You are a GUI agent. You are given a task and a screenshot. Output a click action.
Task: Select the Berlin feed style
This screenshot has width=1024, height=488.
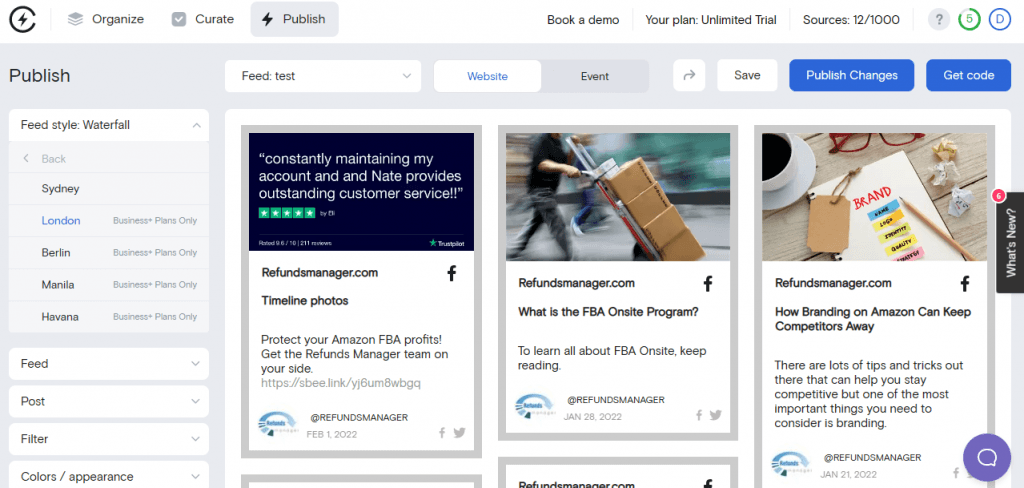coord(109,253)
